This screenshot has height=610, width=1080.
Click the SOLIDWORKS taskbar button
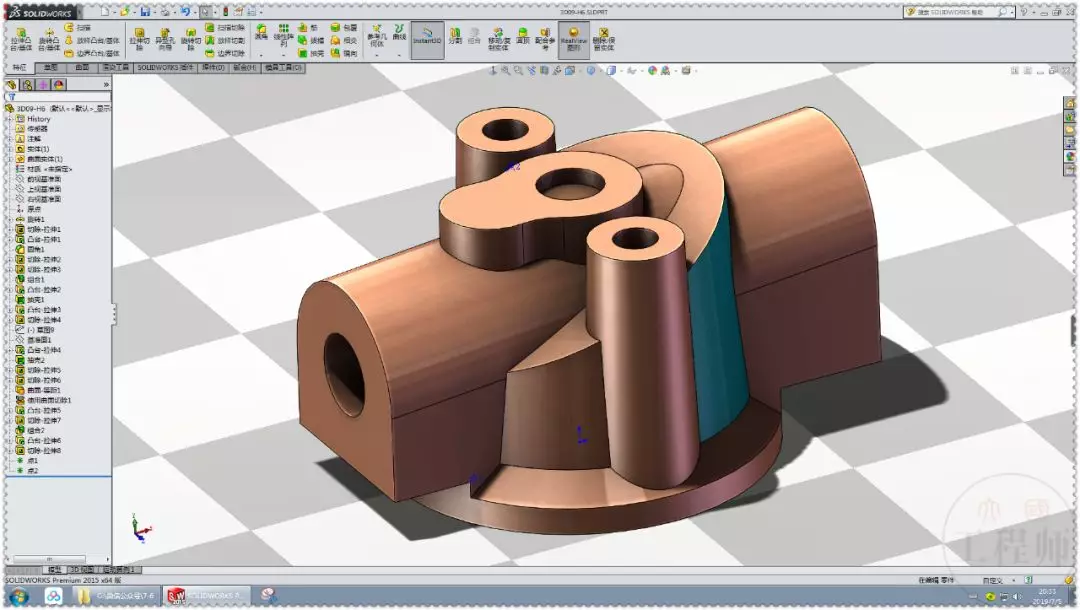point(205,596)
